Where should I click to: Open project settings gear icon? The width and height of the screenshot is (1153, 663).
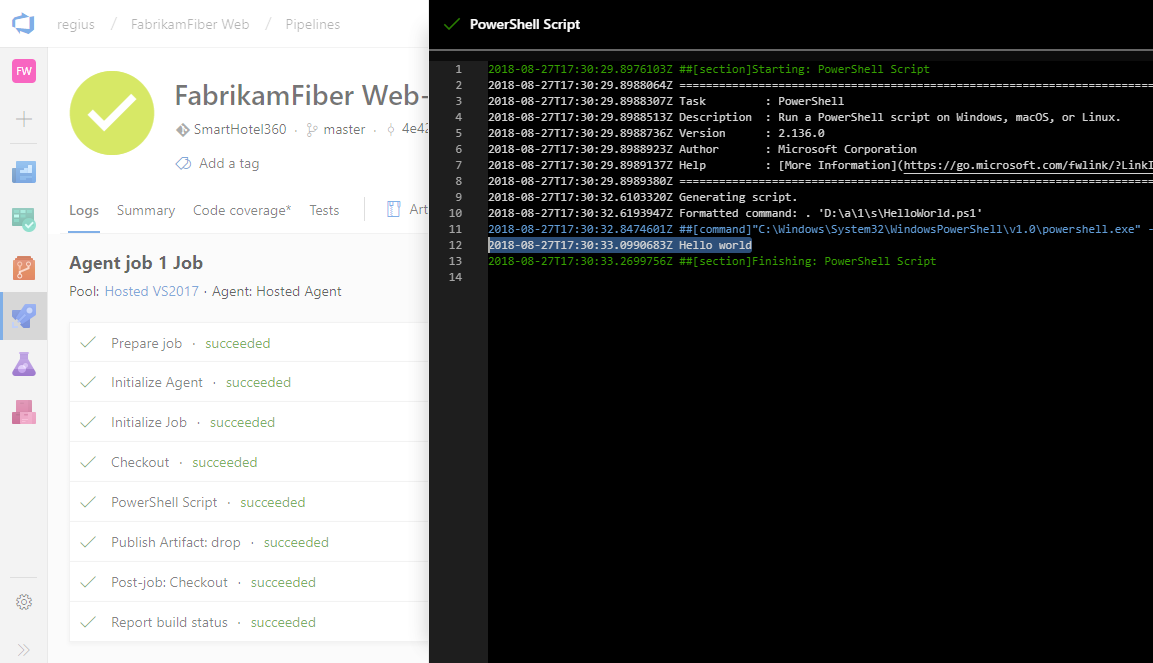(x=23, y=602)
